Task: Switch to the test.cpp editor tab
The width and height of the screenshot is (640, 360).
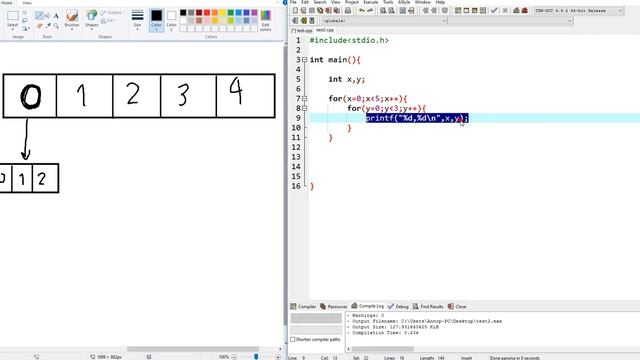Action: tap(302, 31)
